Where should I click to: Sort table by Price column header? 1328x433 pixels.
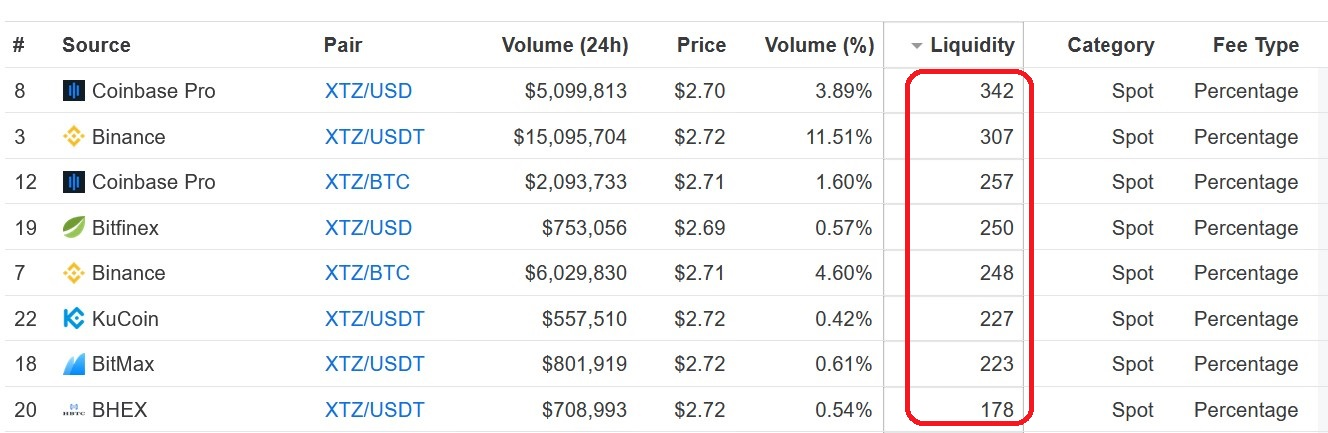coord(701,45)
